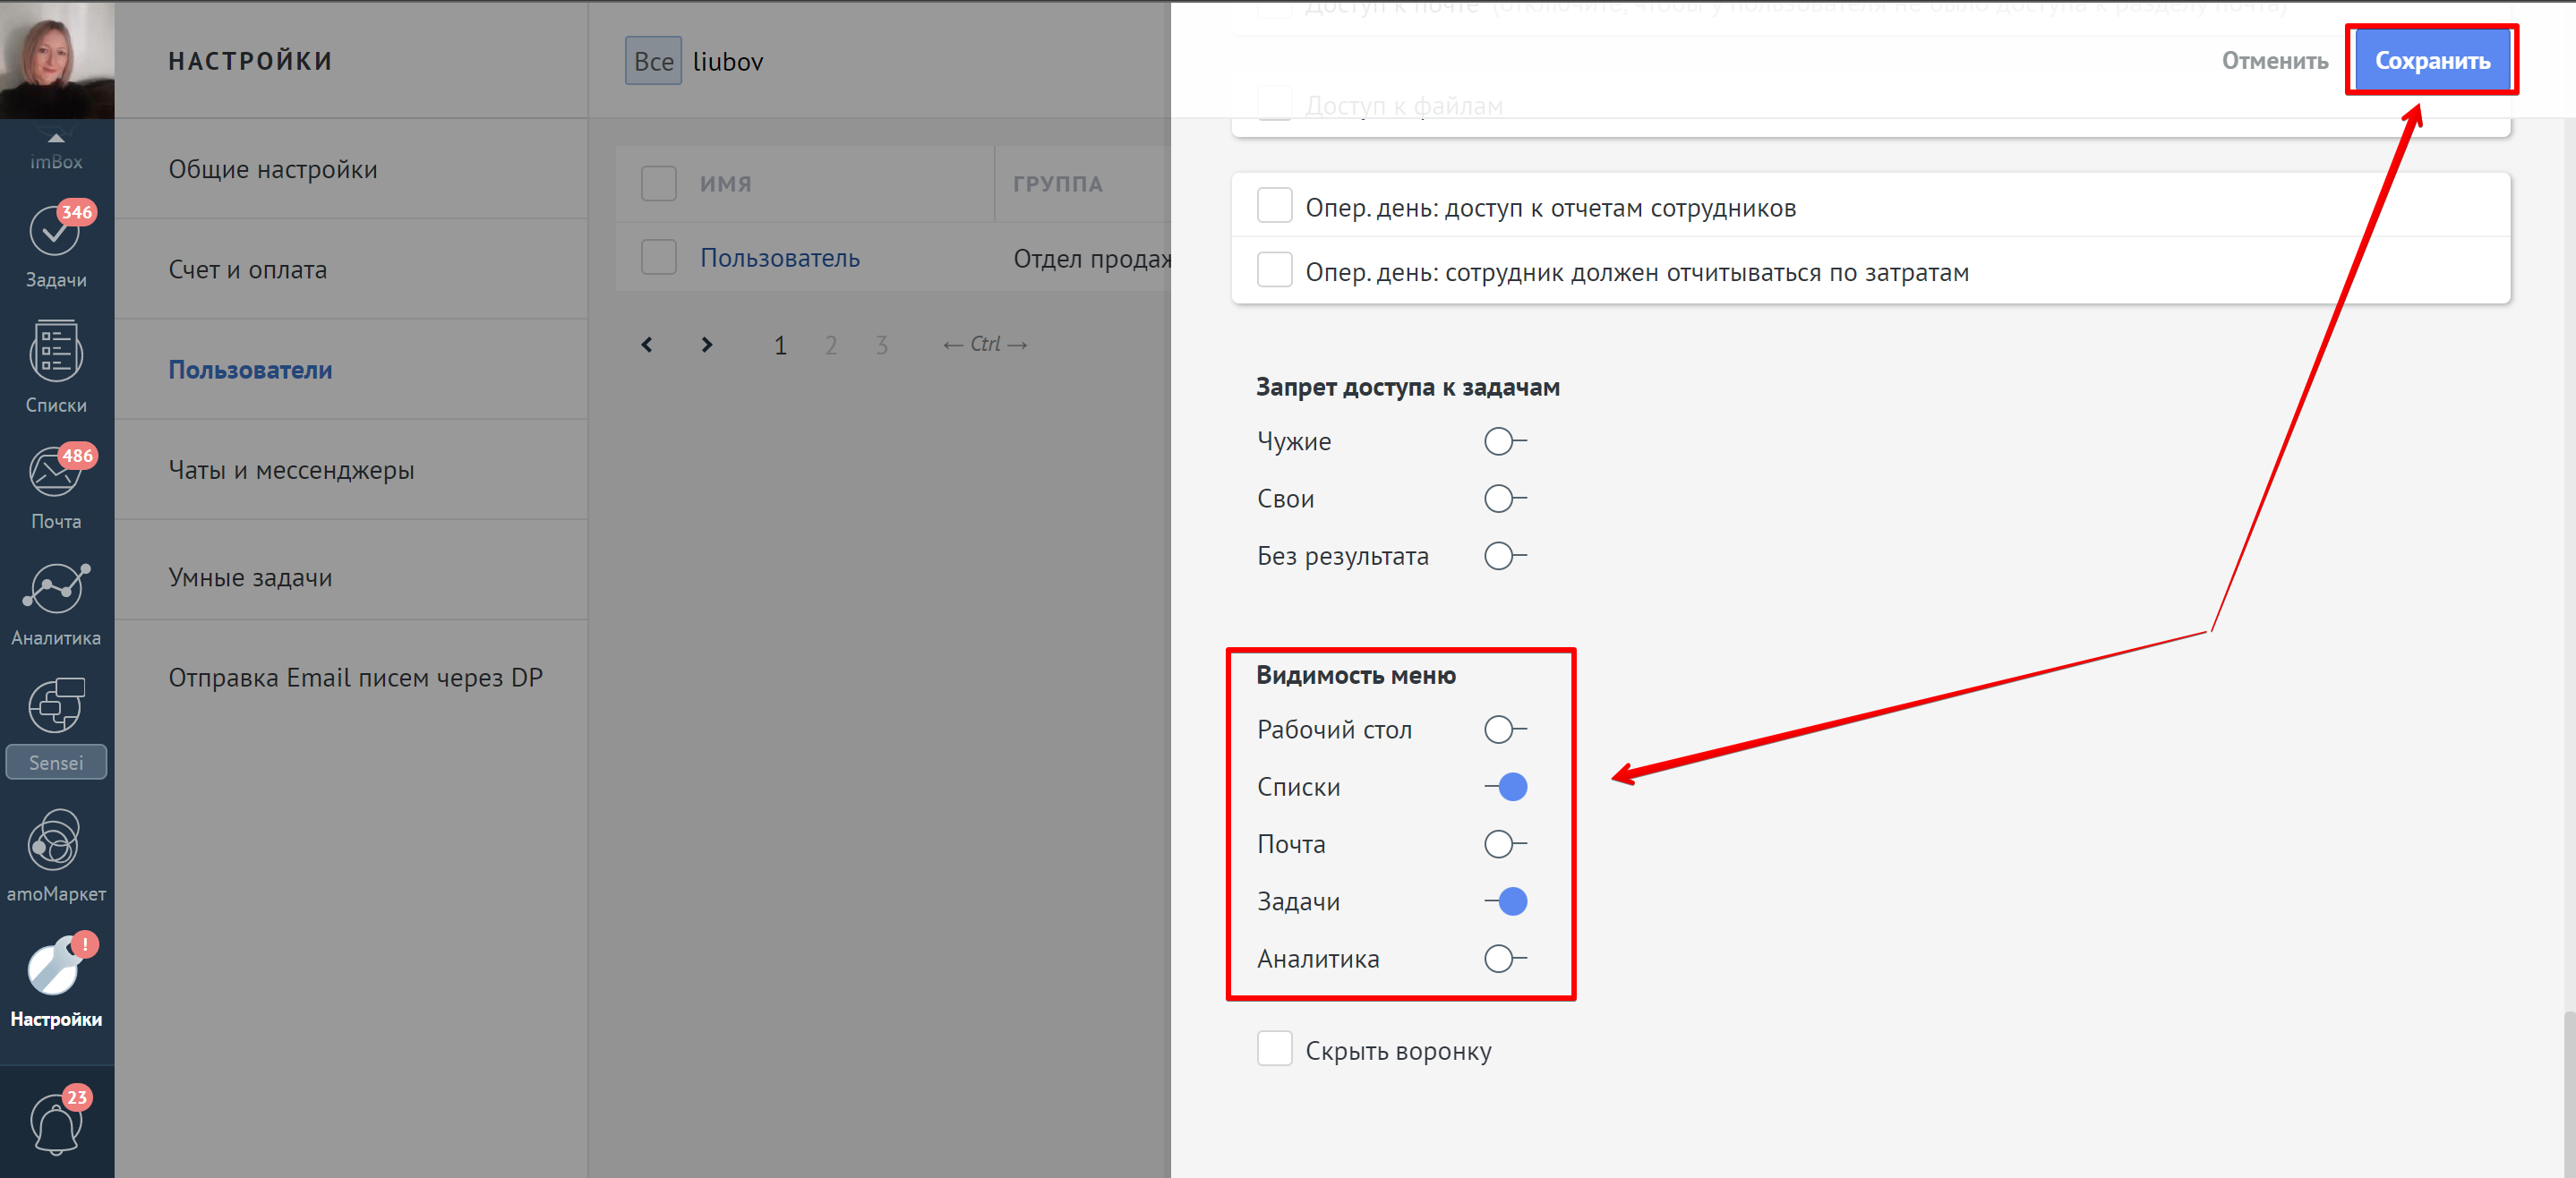Disable Списки menu visibility switch

pos(1505,787)
